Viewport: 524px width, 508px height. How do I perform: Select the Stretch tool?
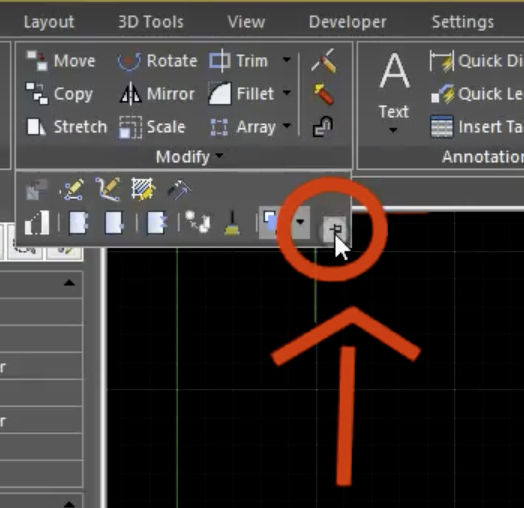coord(66,127)
